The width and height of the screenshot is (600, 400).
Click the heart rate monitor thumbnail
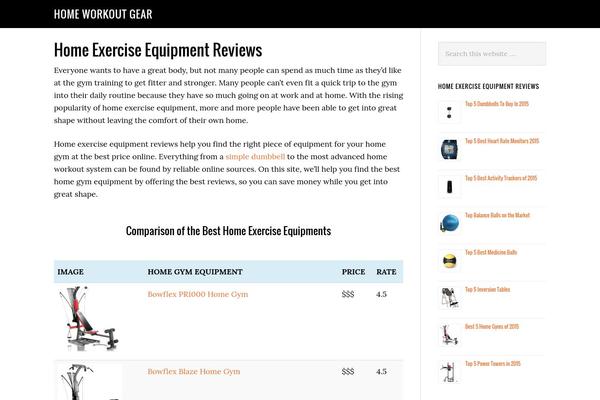449,149
